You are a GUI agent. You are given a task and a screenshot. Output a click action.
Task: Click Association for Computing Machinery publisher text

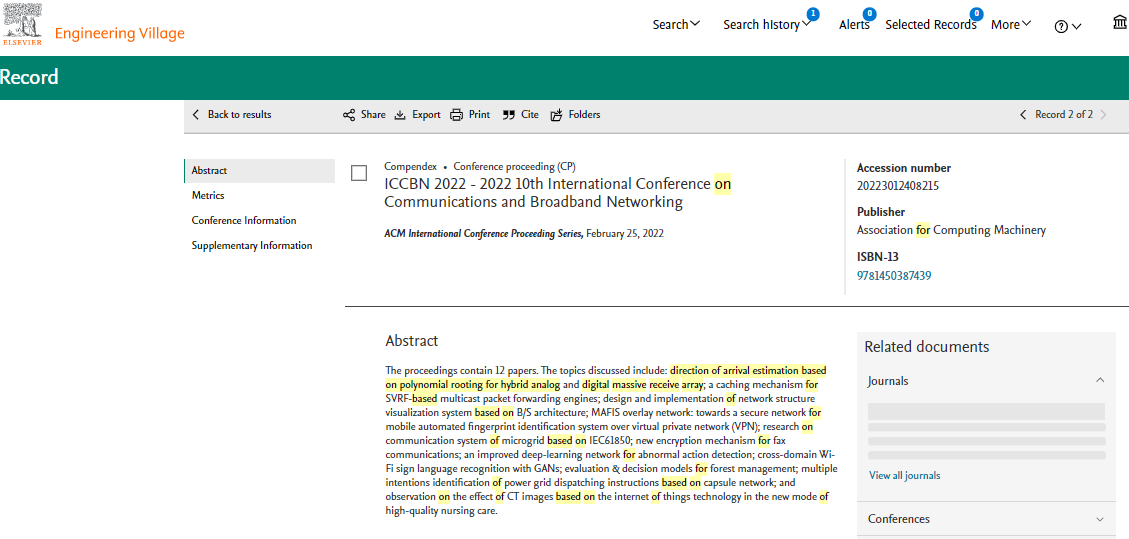click(951, 230)
